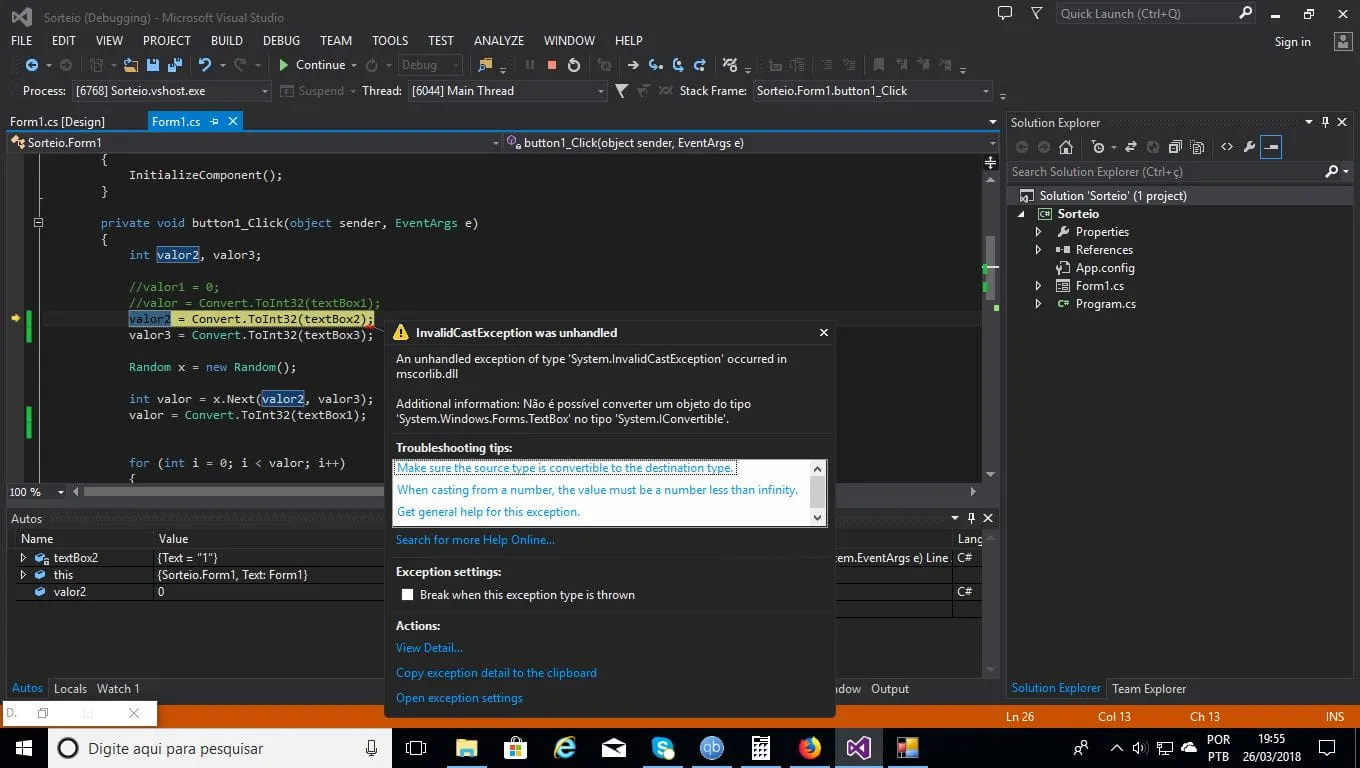Expand the textBox2 variable in Autos
The image size is (1360, 768).
(23, 558)
